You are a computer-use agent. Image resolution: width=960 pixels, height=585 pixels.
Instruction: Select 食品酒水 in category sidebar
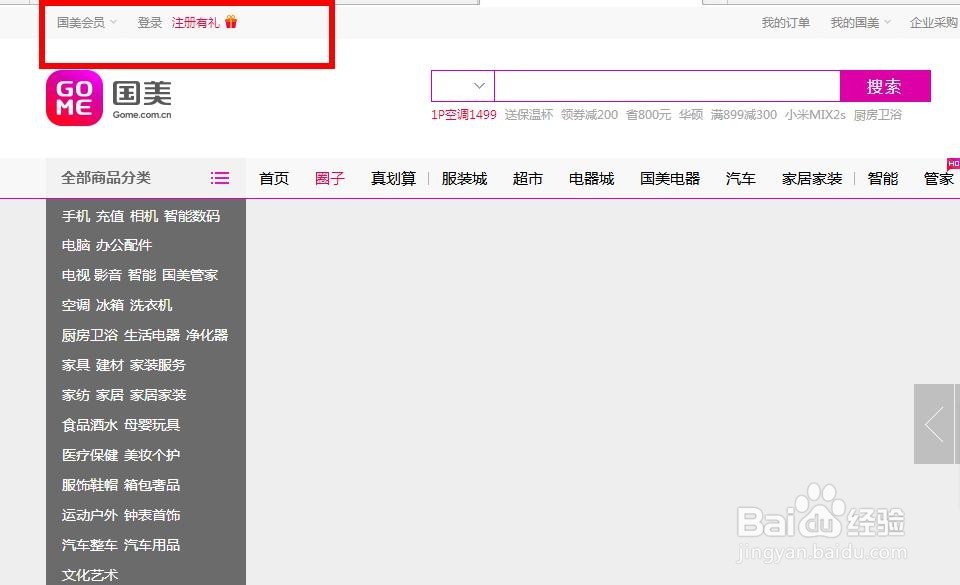click(x=90, y=425)
